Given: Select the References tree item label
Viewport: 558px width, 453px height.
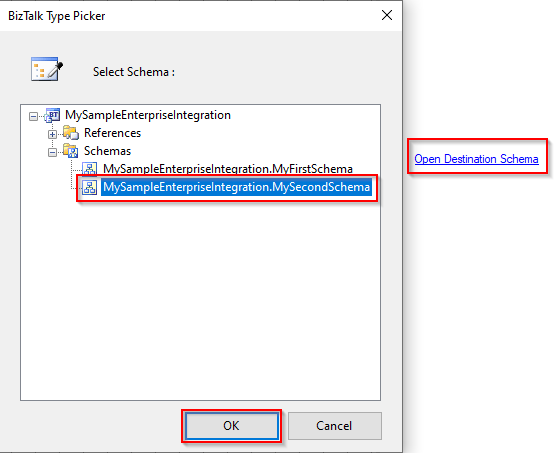Looking at the screenshot, I should pyautogui.click(x=112, y=133).
